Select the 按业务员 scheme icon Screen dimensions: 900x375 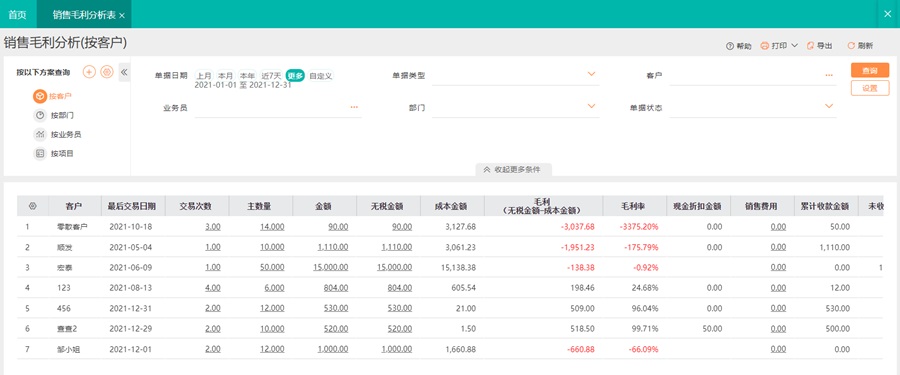[x=40, y=135]
